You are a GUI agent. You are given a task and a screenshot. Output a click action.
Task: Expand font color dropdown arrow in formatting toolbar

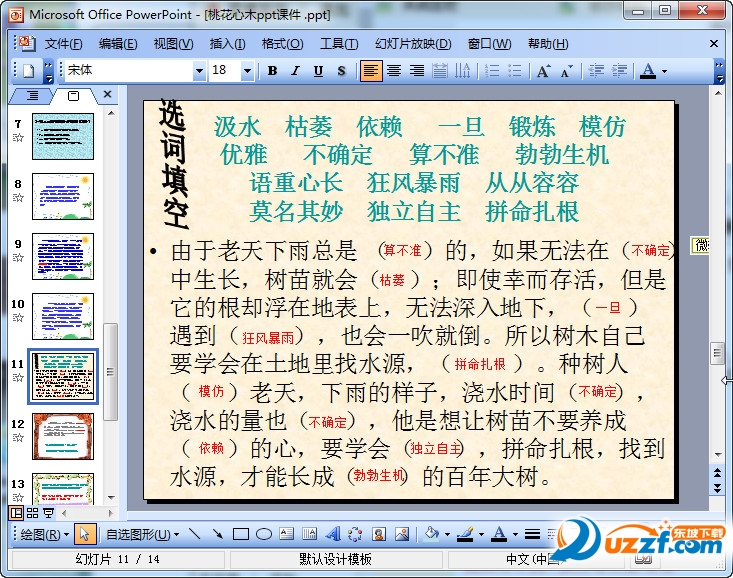pos(664,71)
